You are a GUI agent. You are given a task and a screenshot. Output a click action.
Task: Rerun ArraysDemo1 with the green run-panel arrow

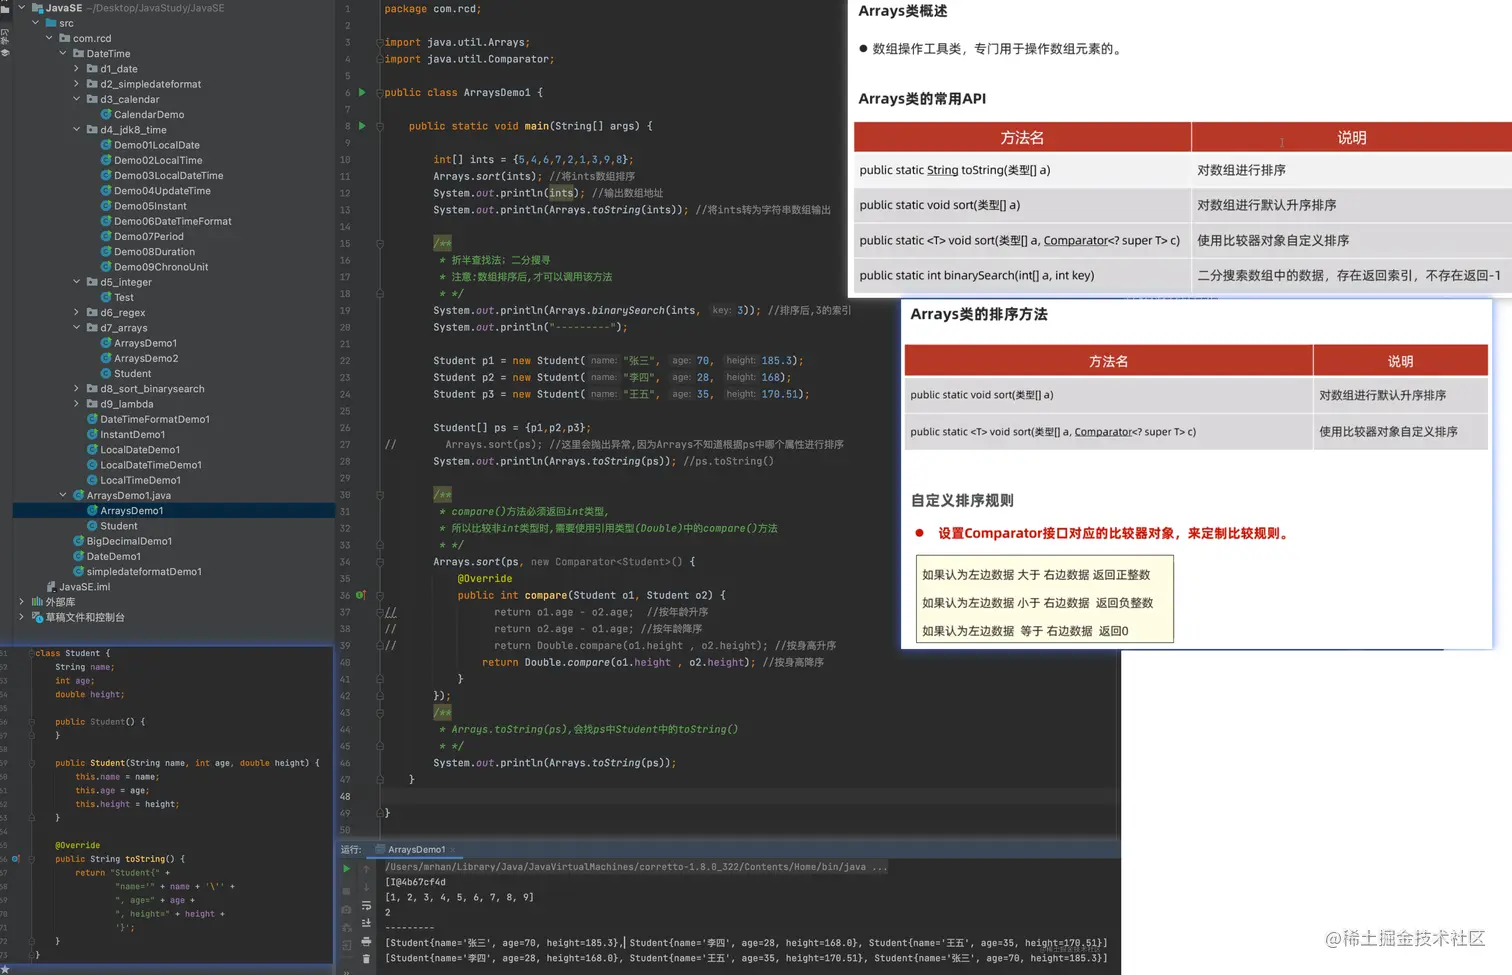click(x=346, y=868)
